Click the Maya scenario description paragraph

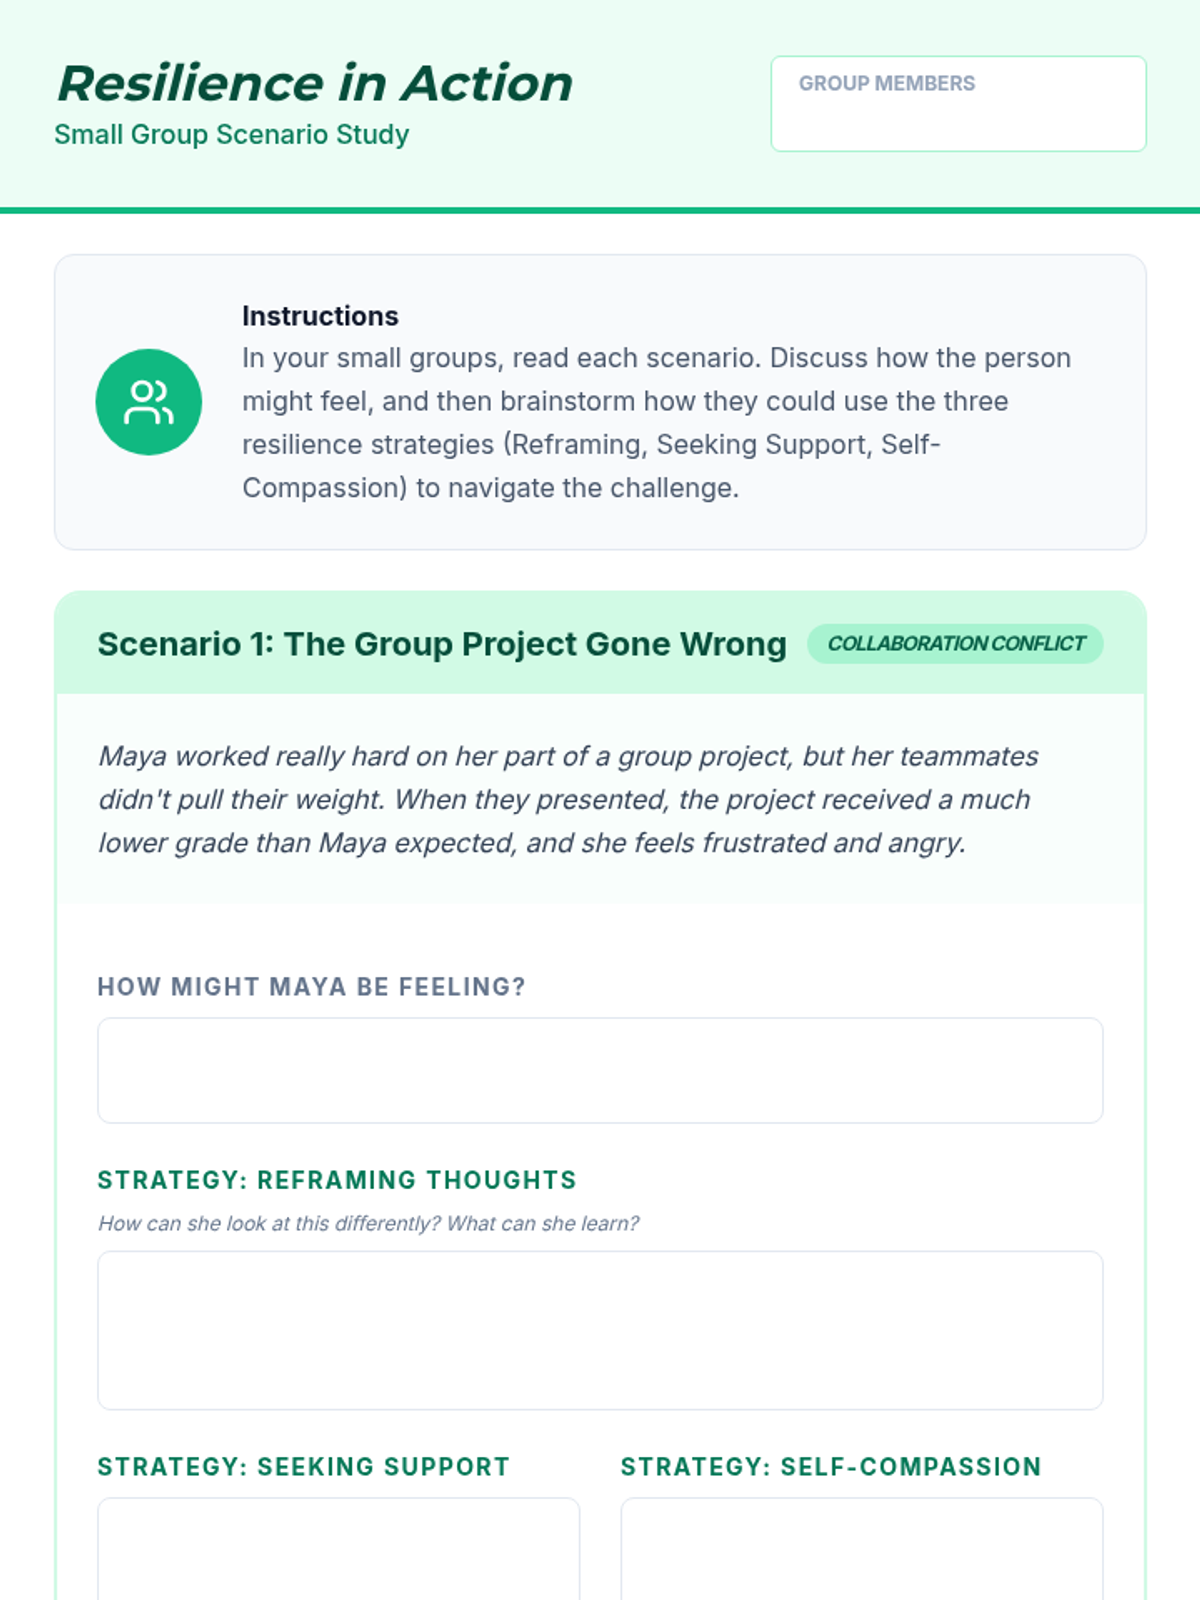568,799
